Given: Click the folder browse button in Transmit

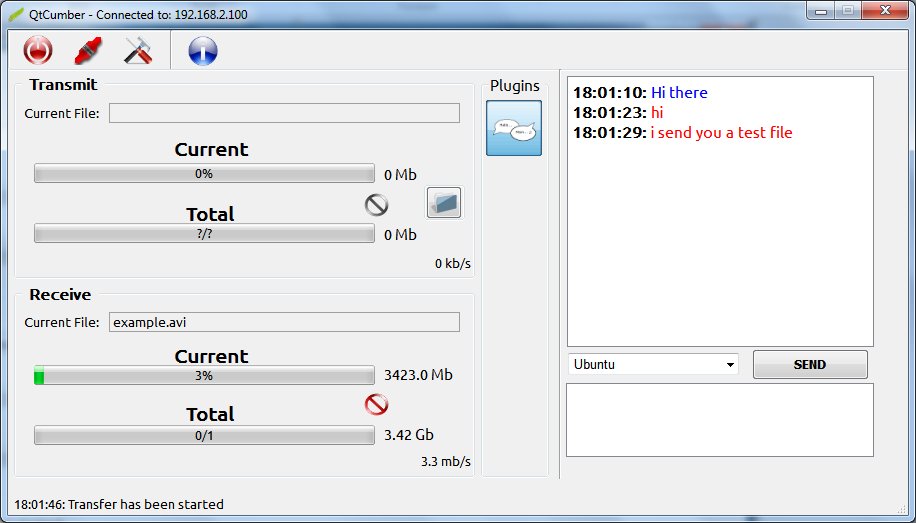Looking at the screenshot, I should click(444, 203).
